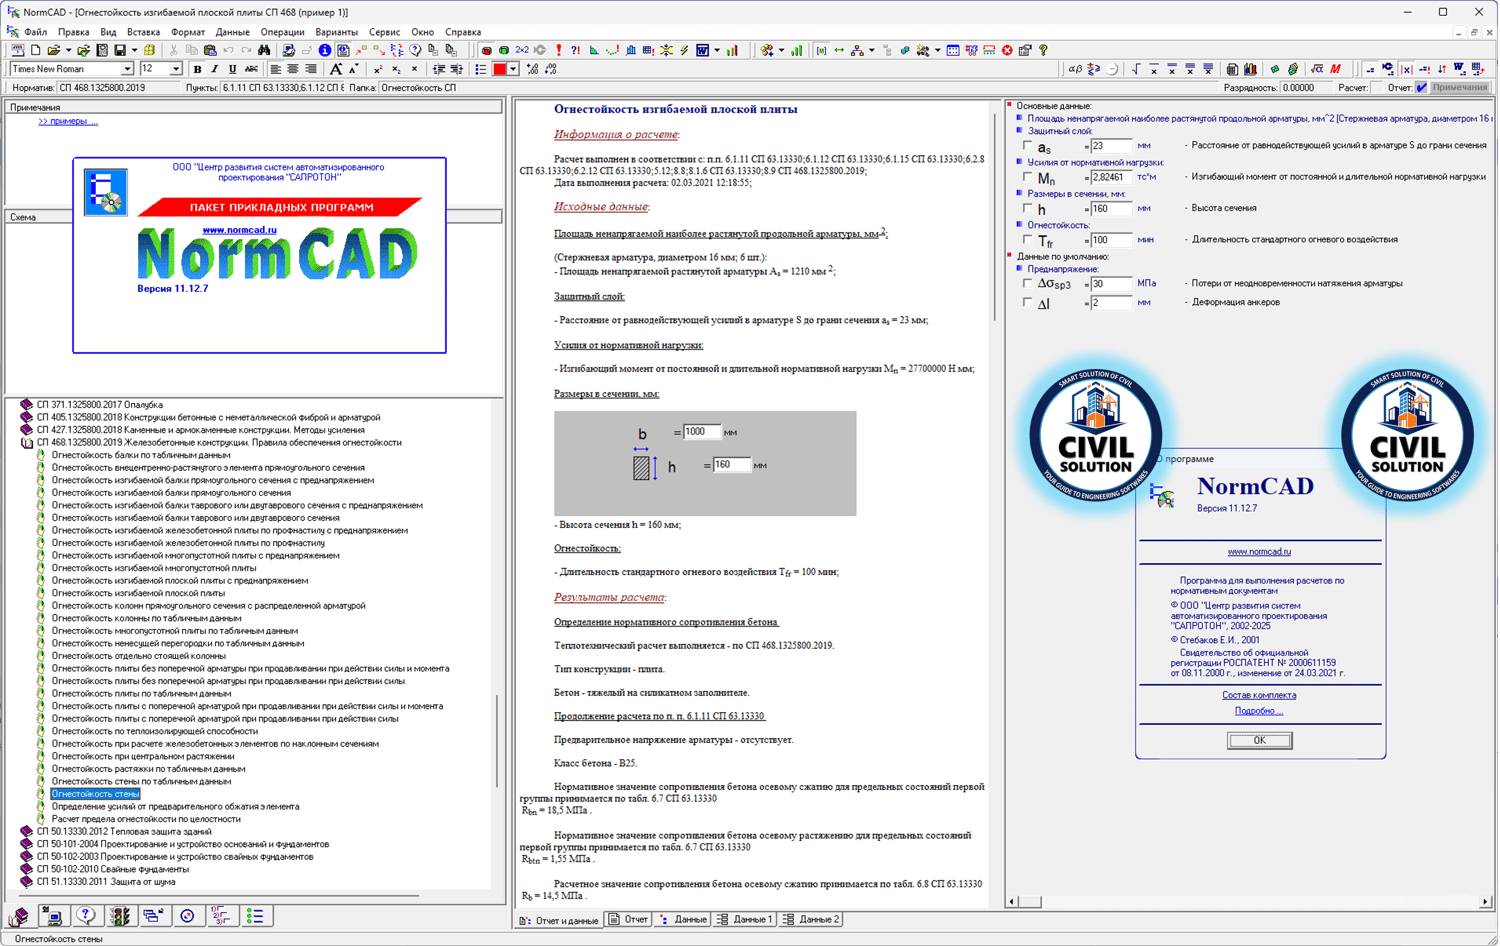The height and width of the screenshot is (946, 1500).
Task: Tick the checkbox for Δσsp3
Action: pyautogui.click(x=1027, y=284)
